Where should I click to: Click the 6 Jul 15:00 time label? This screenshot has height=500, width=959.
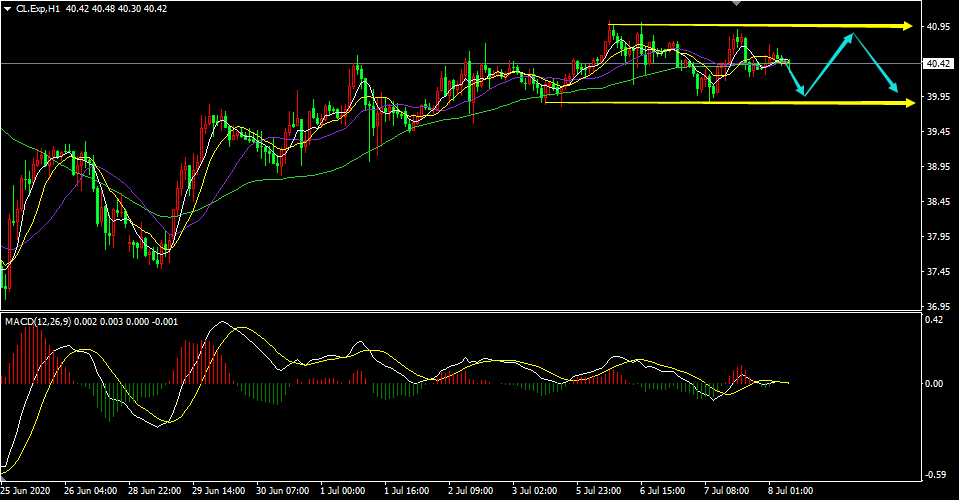pyautogui.click(x=663, y=491)
